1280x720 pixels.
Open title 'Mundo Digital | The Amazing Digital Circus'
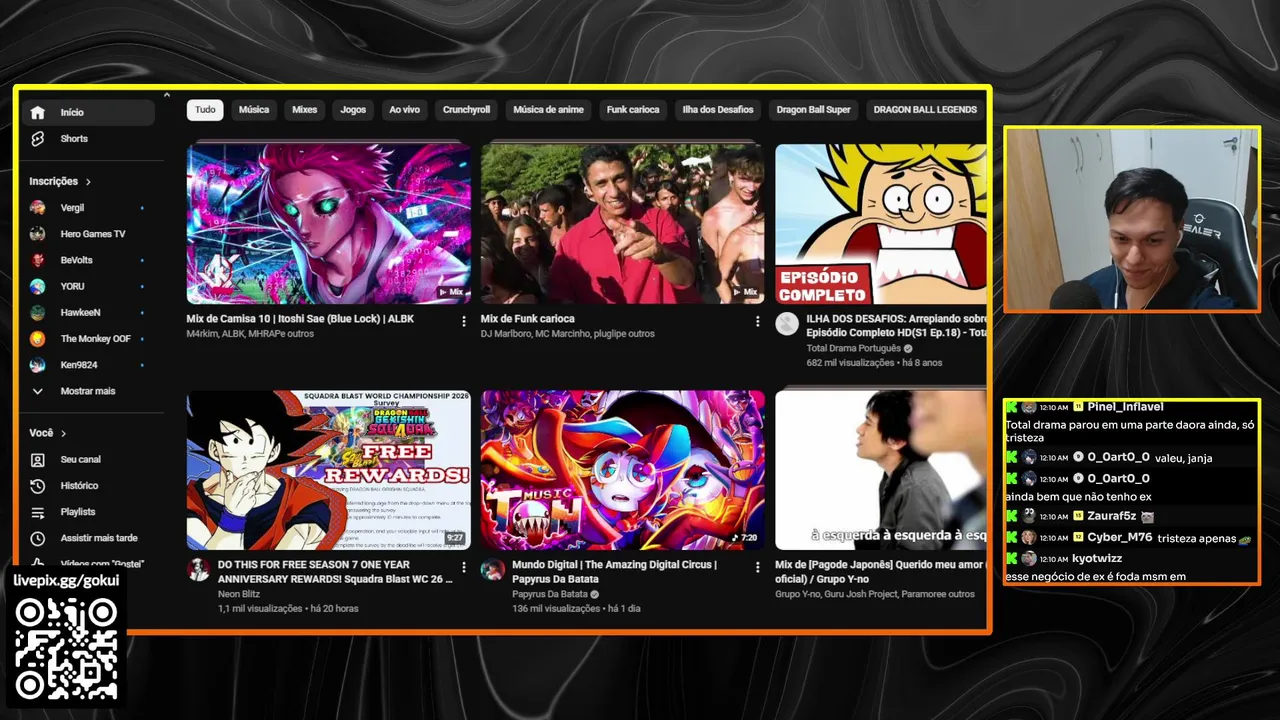tap(614, 572)
